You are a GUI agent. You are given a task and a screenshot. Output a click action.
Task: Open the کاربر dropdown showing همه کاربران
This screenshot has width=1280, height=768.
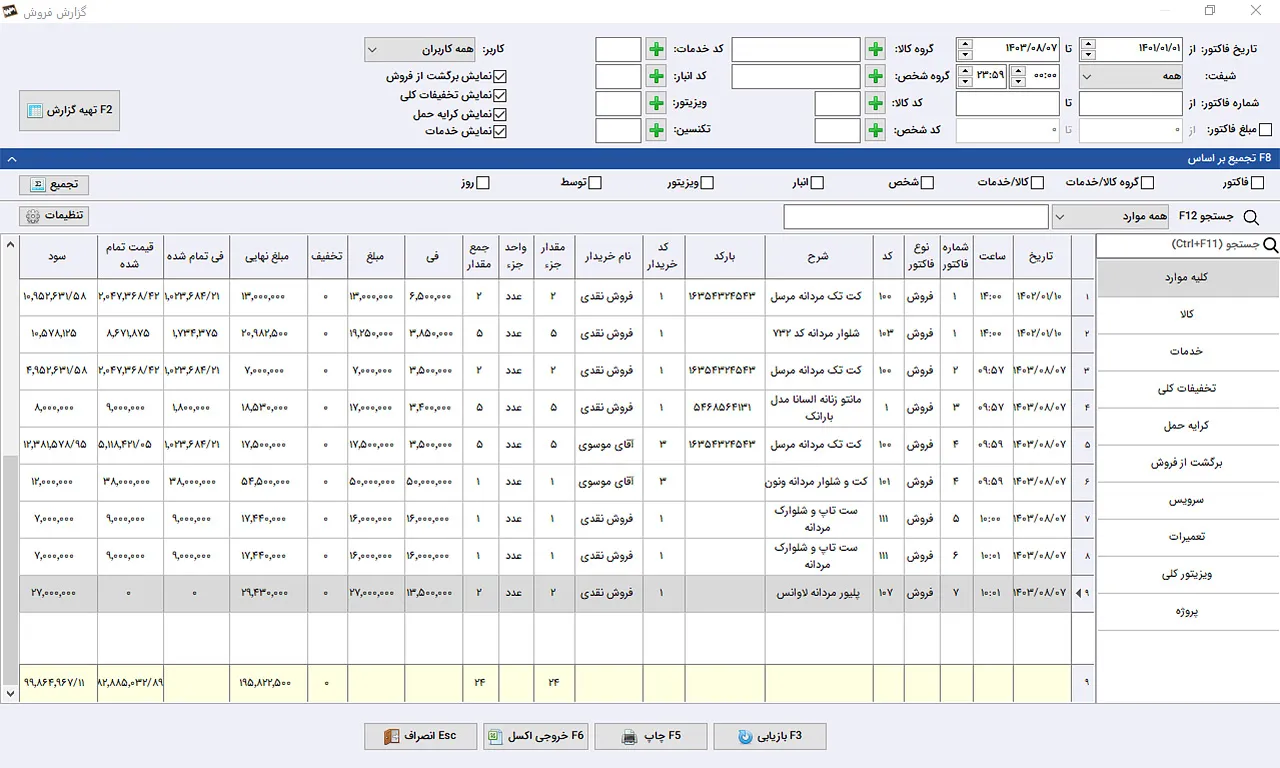tap(420, 49)
